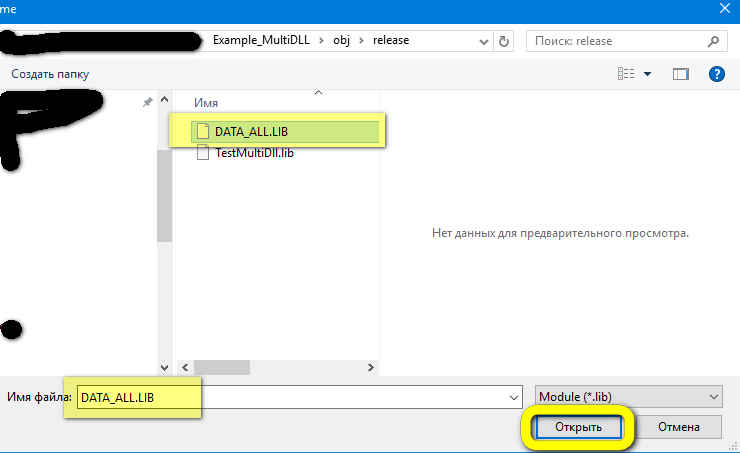Click the refresh button beside the address bar

(504, 41)
